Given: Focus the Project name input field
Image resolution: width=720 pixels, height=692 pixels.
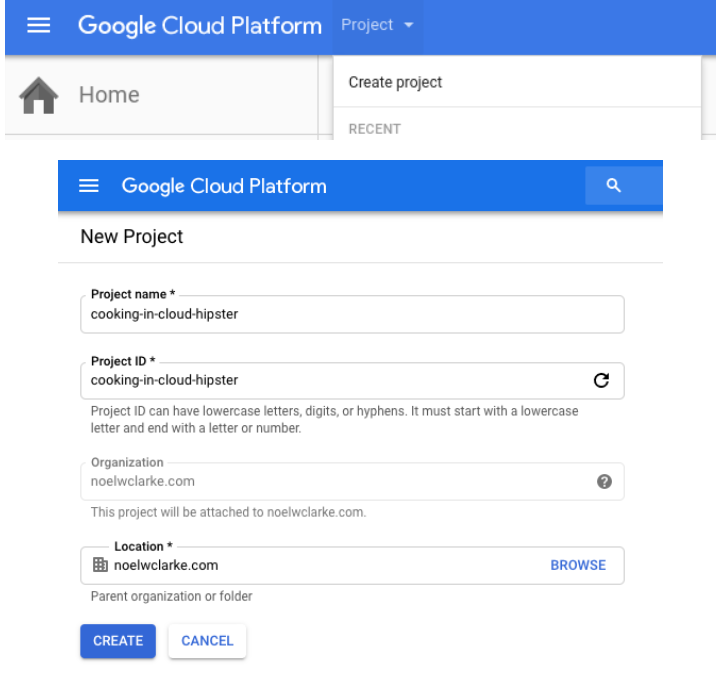Looking at the screenshot, I should click(x=350, y=314).
